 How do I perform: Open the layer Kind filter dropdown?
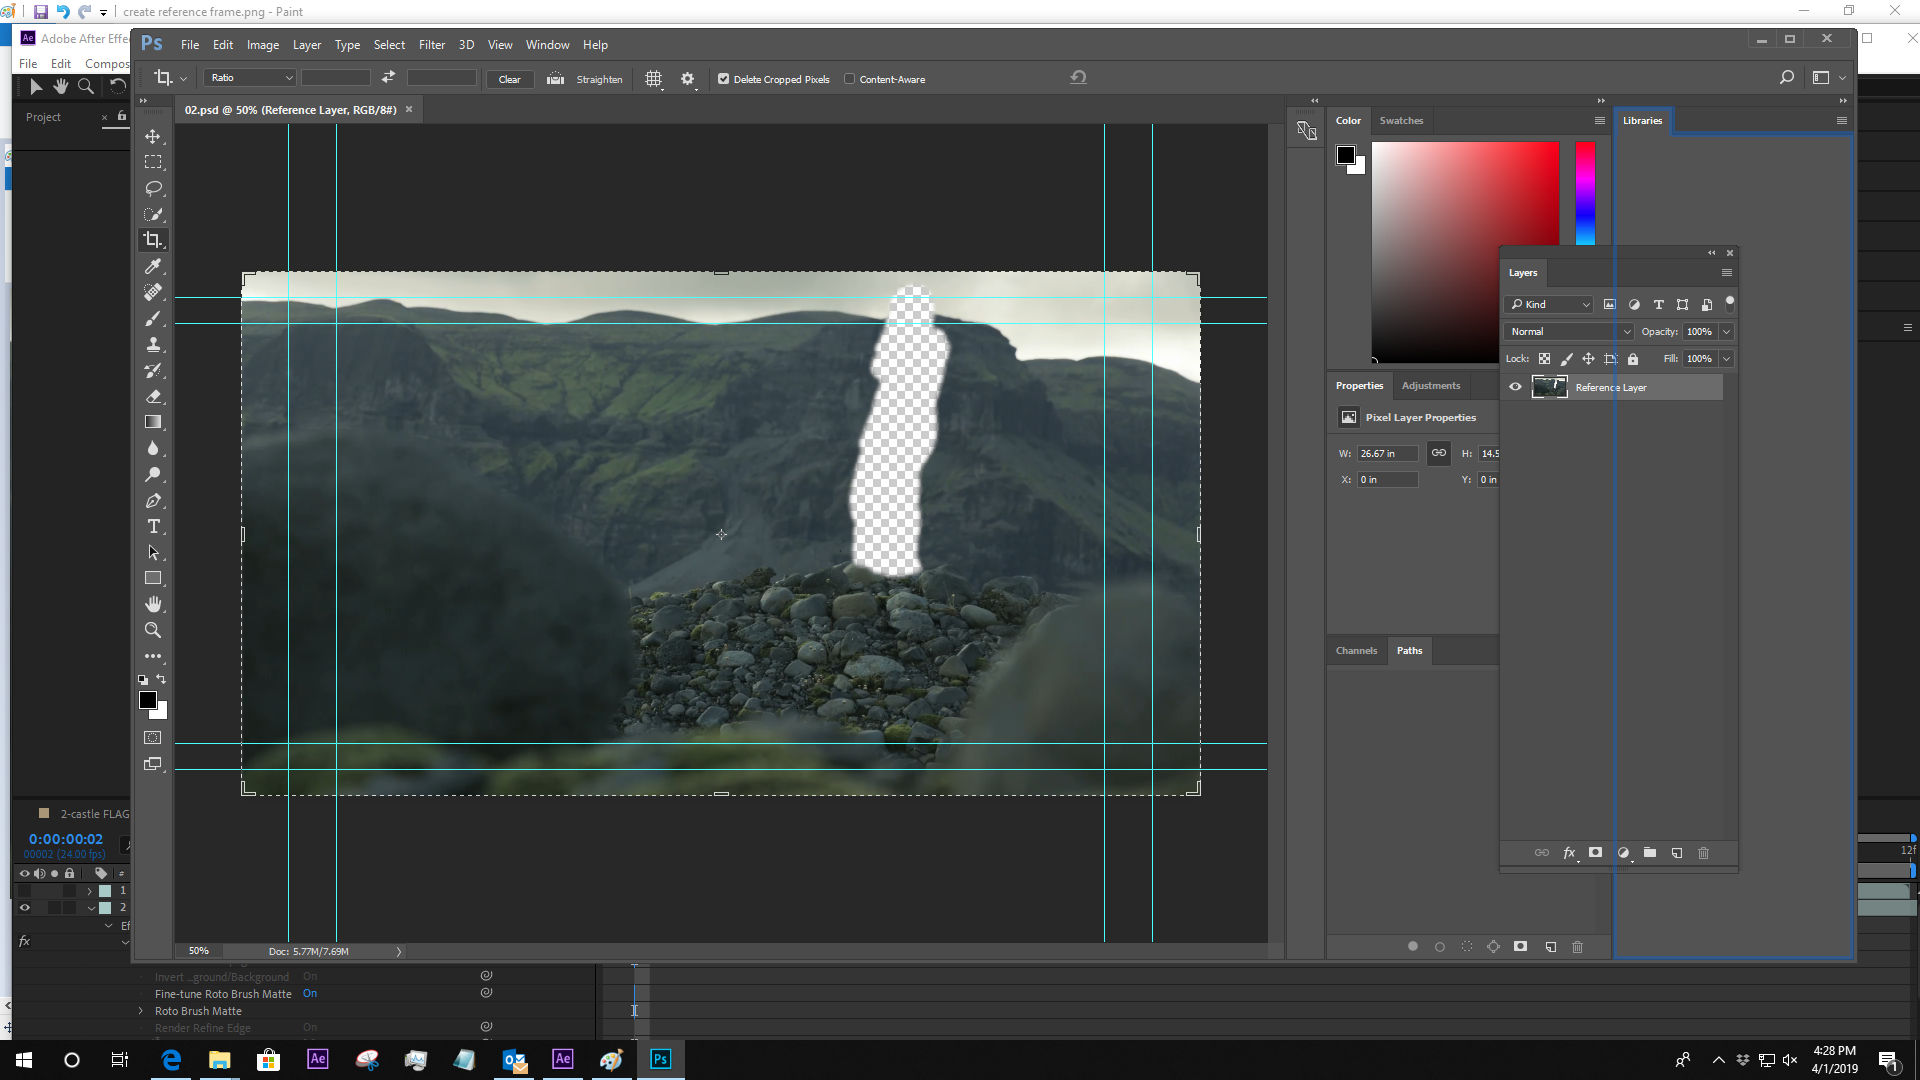point(1587,304)
